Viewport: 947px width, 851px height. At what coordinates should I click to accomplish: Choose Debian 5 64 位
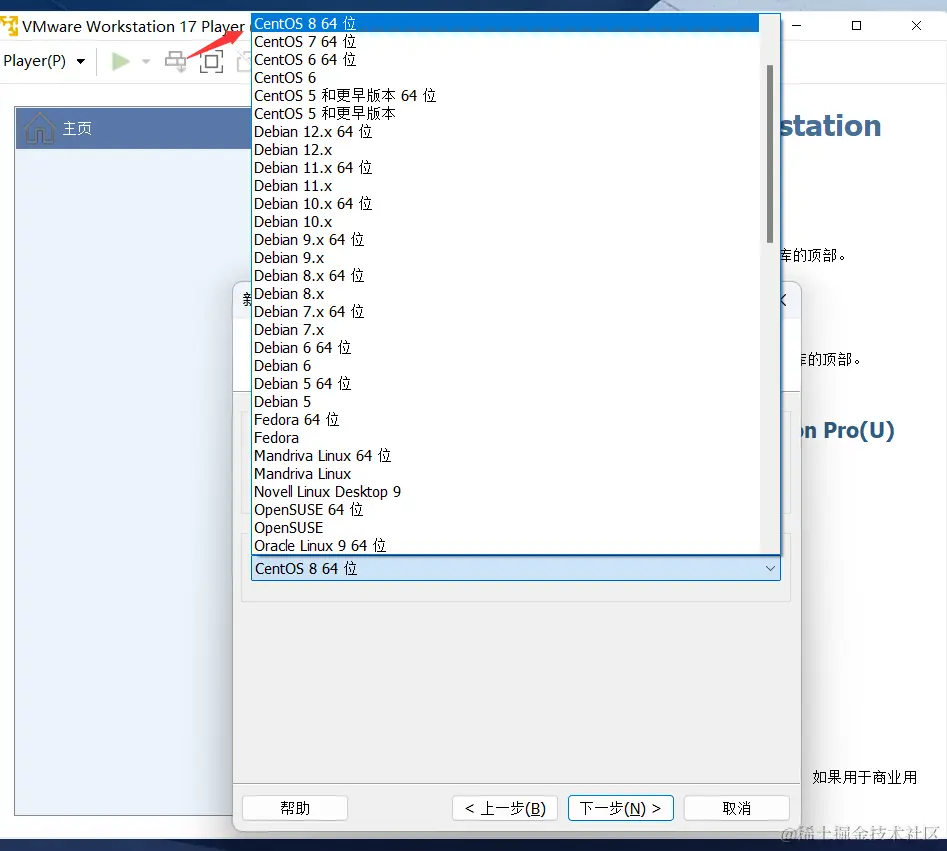point(505,384)
